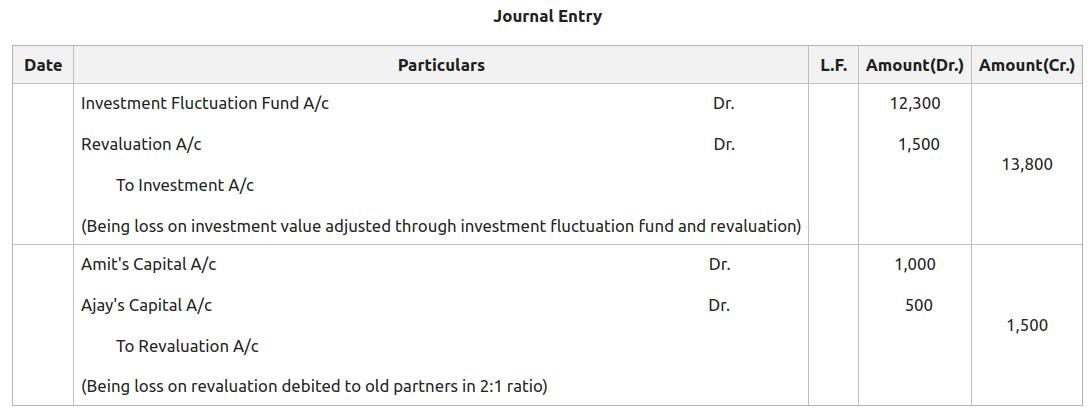Screen dimensions: 1092x412
Task: Select Investment Fluctuation Fund A/c text
Action: [x=205, y=103]
